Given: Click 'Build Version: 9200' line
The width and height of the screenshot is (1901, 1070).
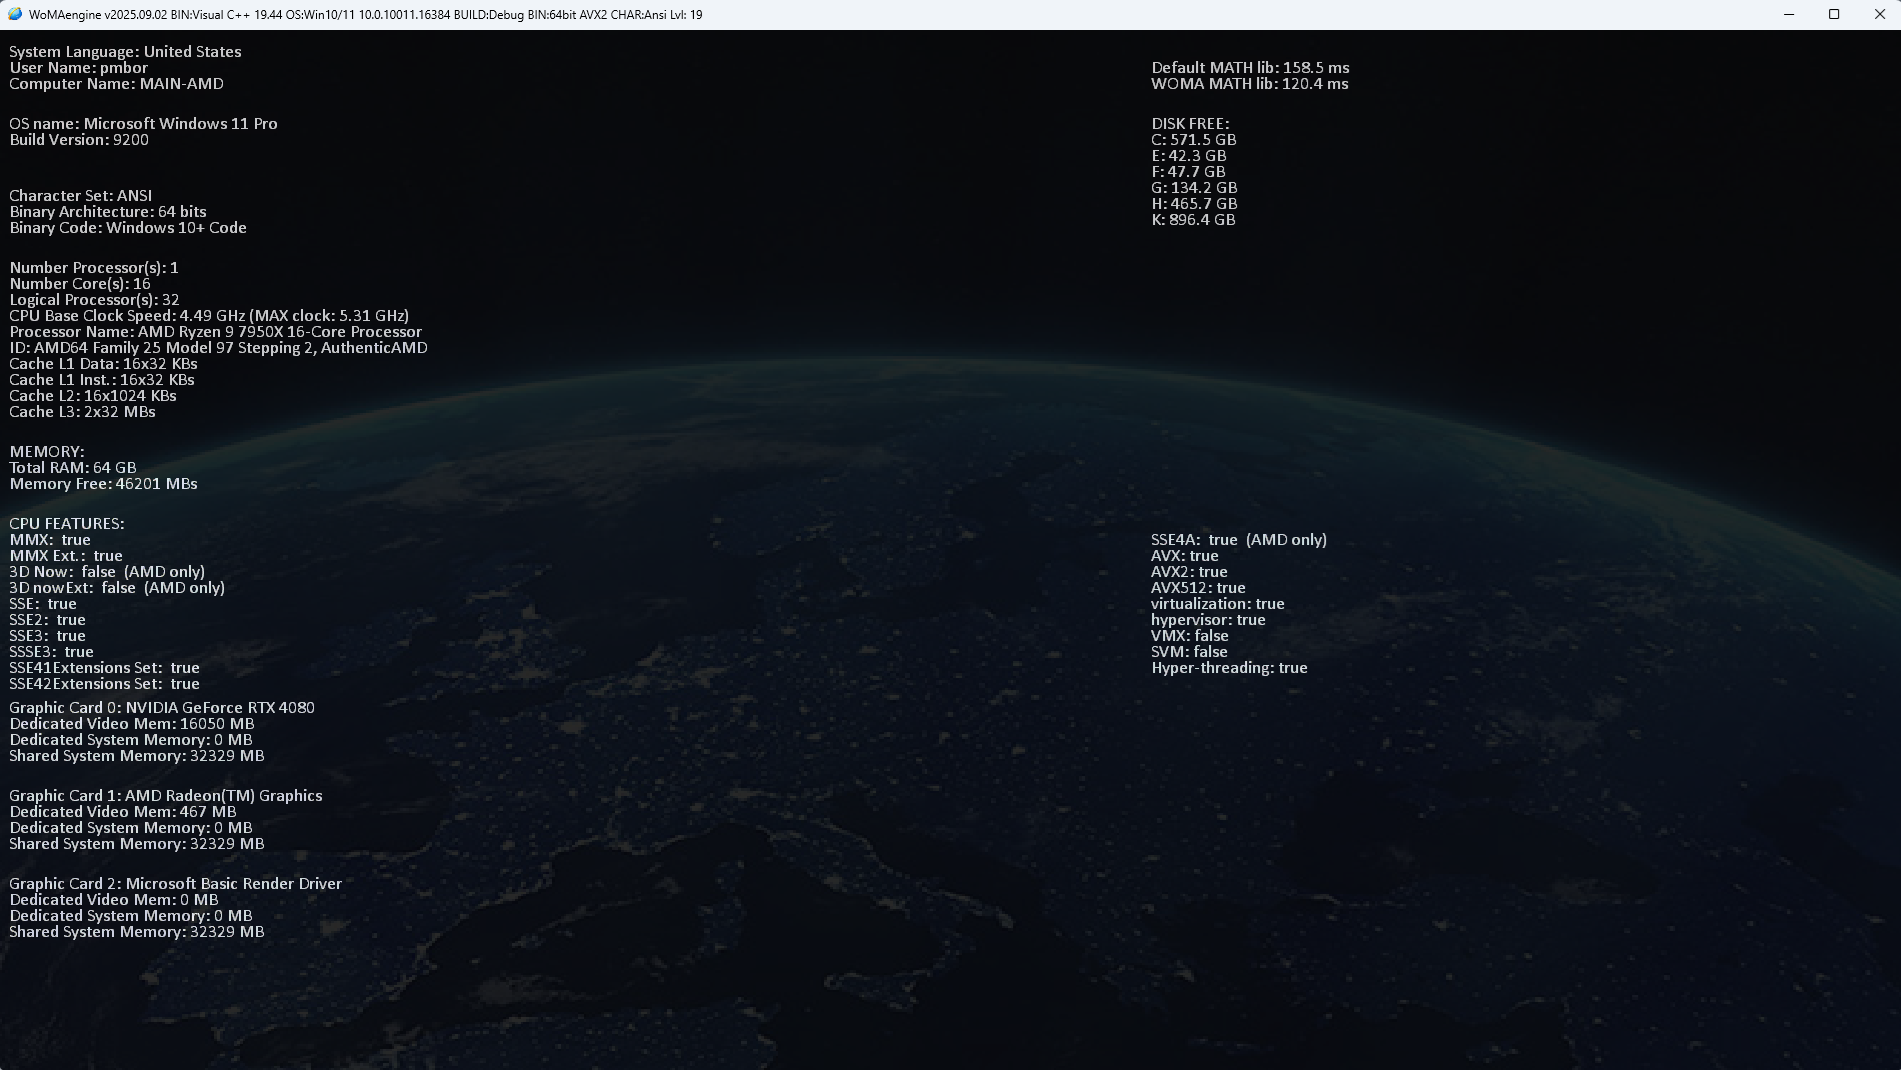Looking at the screenshot, I should pos(79,140).
